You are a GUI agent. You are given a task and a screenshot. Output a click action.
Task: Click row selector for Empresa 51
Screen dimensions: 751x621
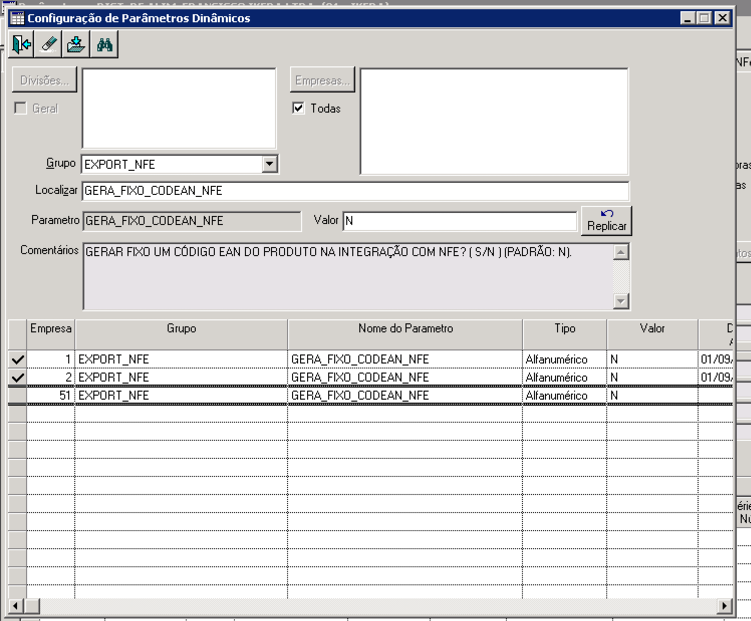pos(18,395)
